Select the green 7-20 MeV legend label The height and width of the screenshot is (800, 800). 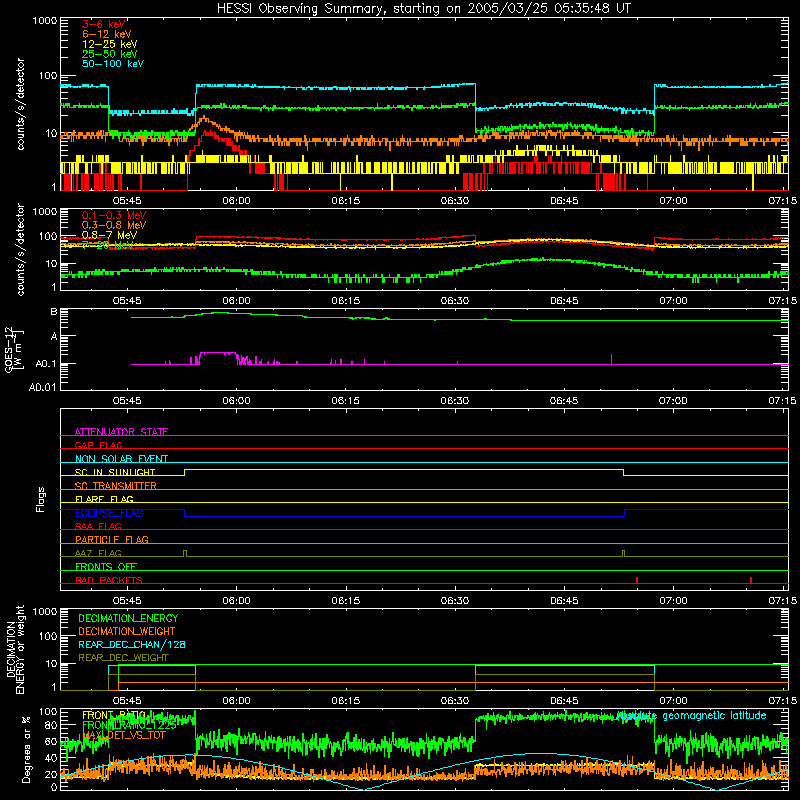coord(107,245)
